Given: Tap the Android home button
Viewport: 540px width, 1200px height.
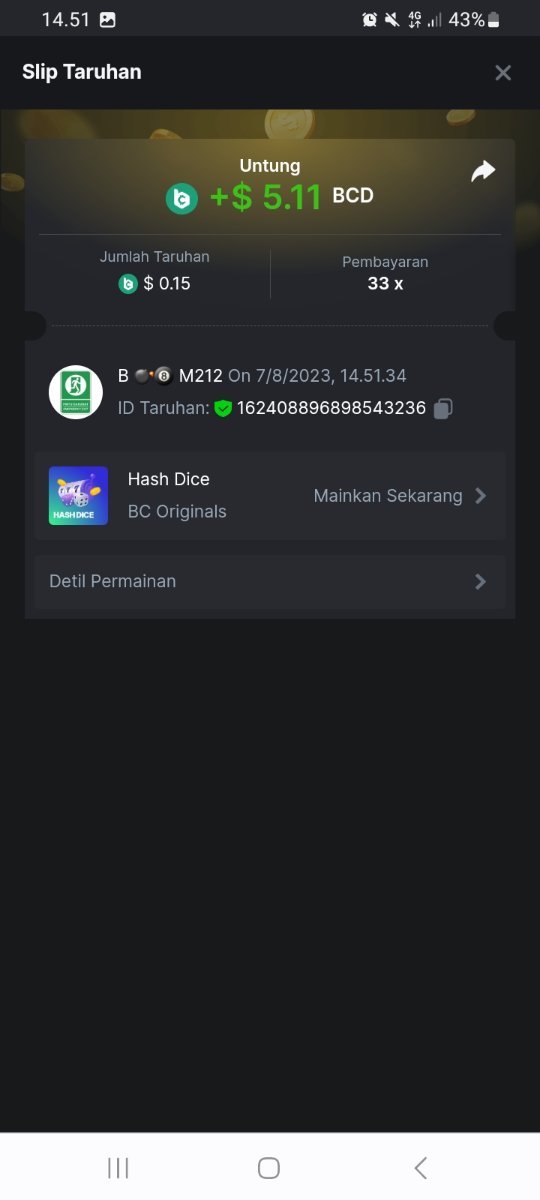Looking at the screenshot, I should (x=269, y=1168).
